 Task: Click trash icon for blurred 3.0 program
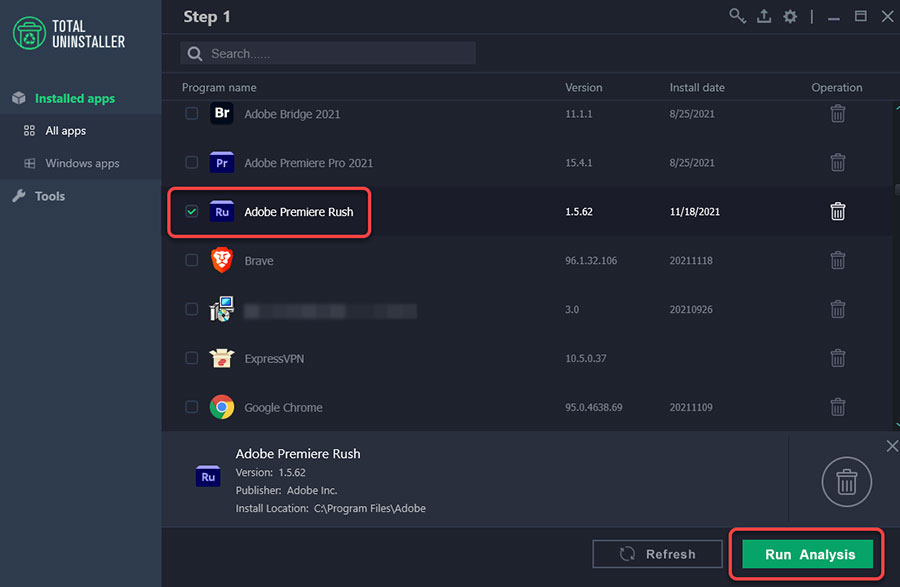pyautogui.click(x=837, y=309)
